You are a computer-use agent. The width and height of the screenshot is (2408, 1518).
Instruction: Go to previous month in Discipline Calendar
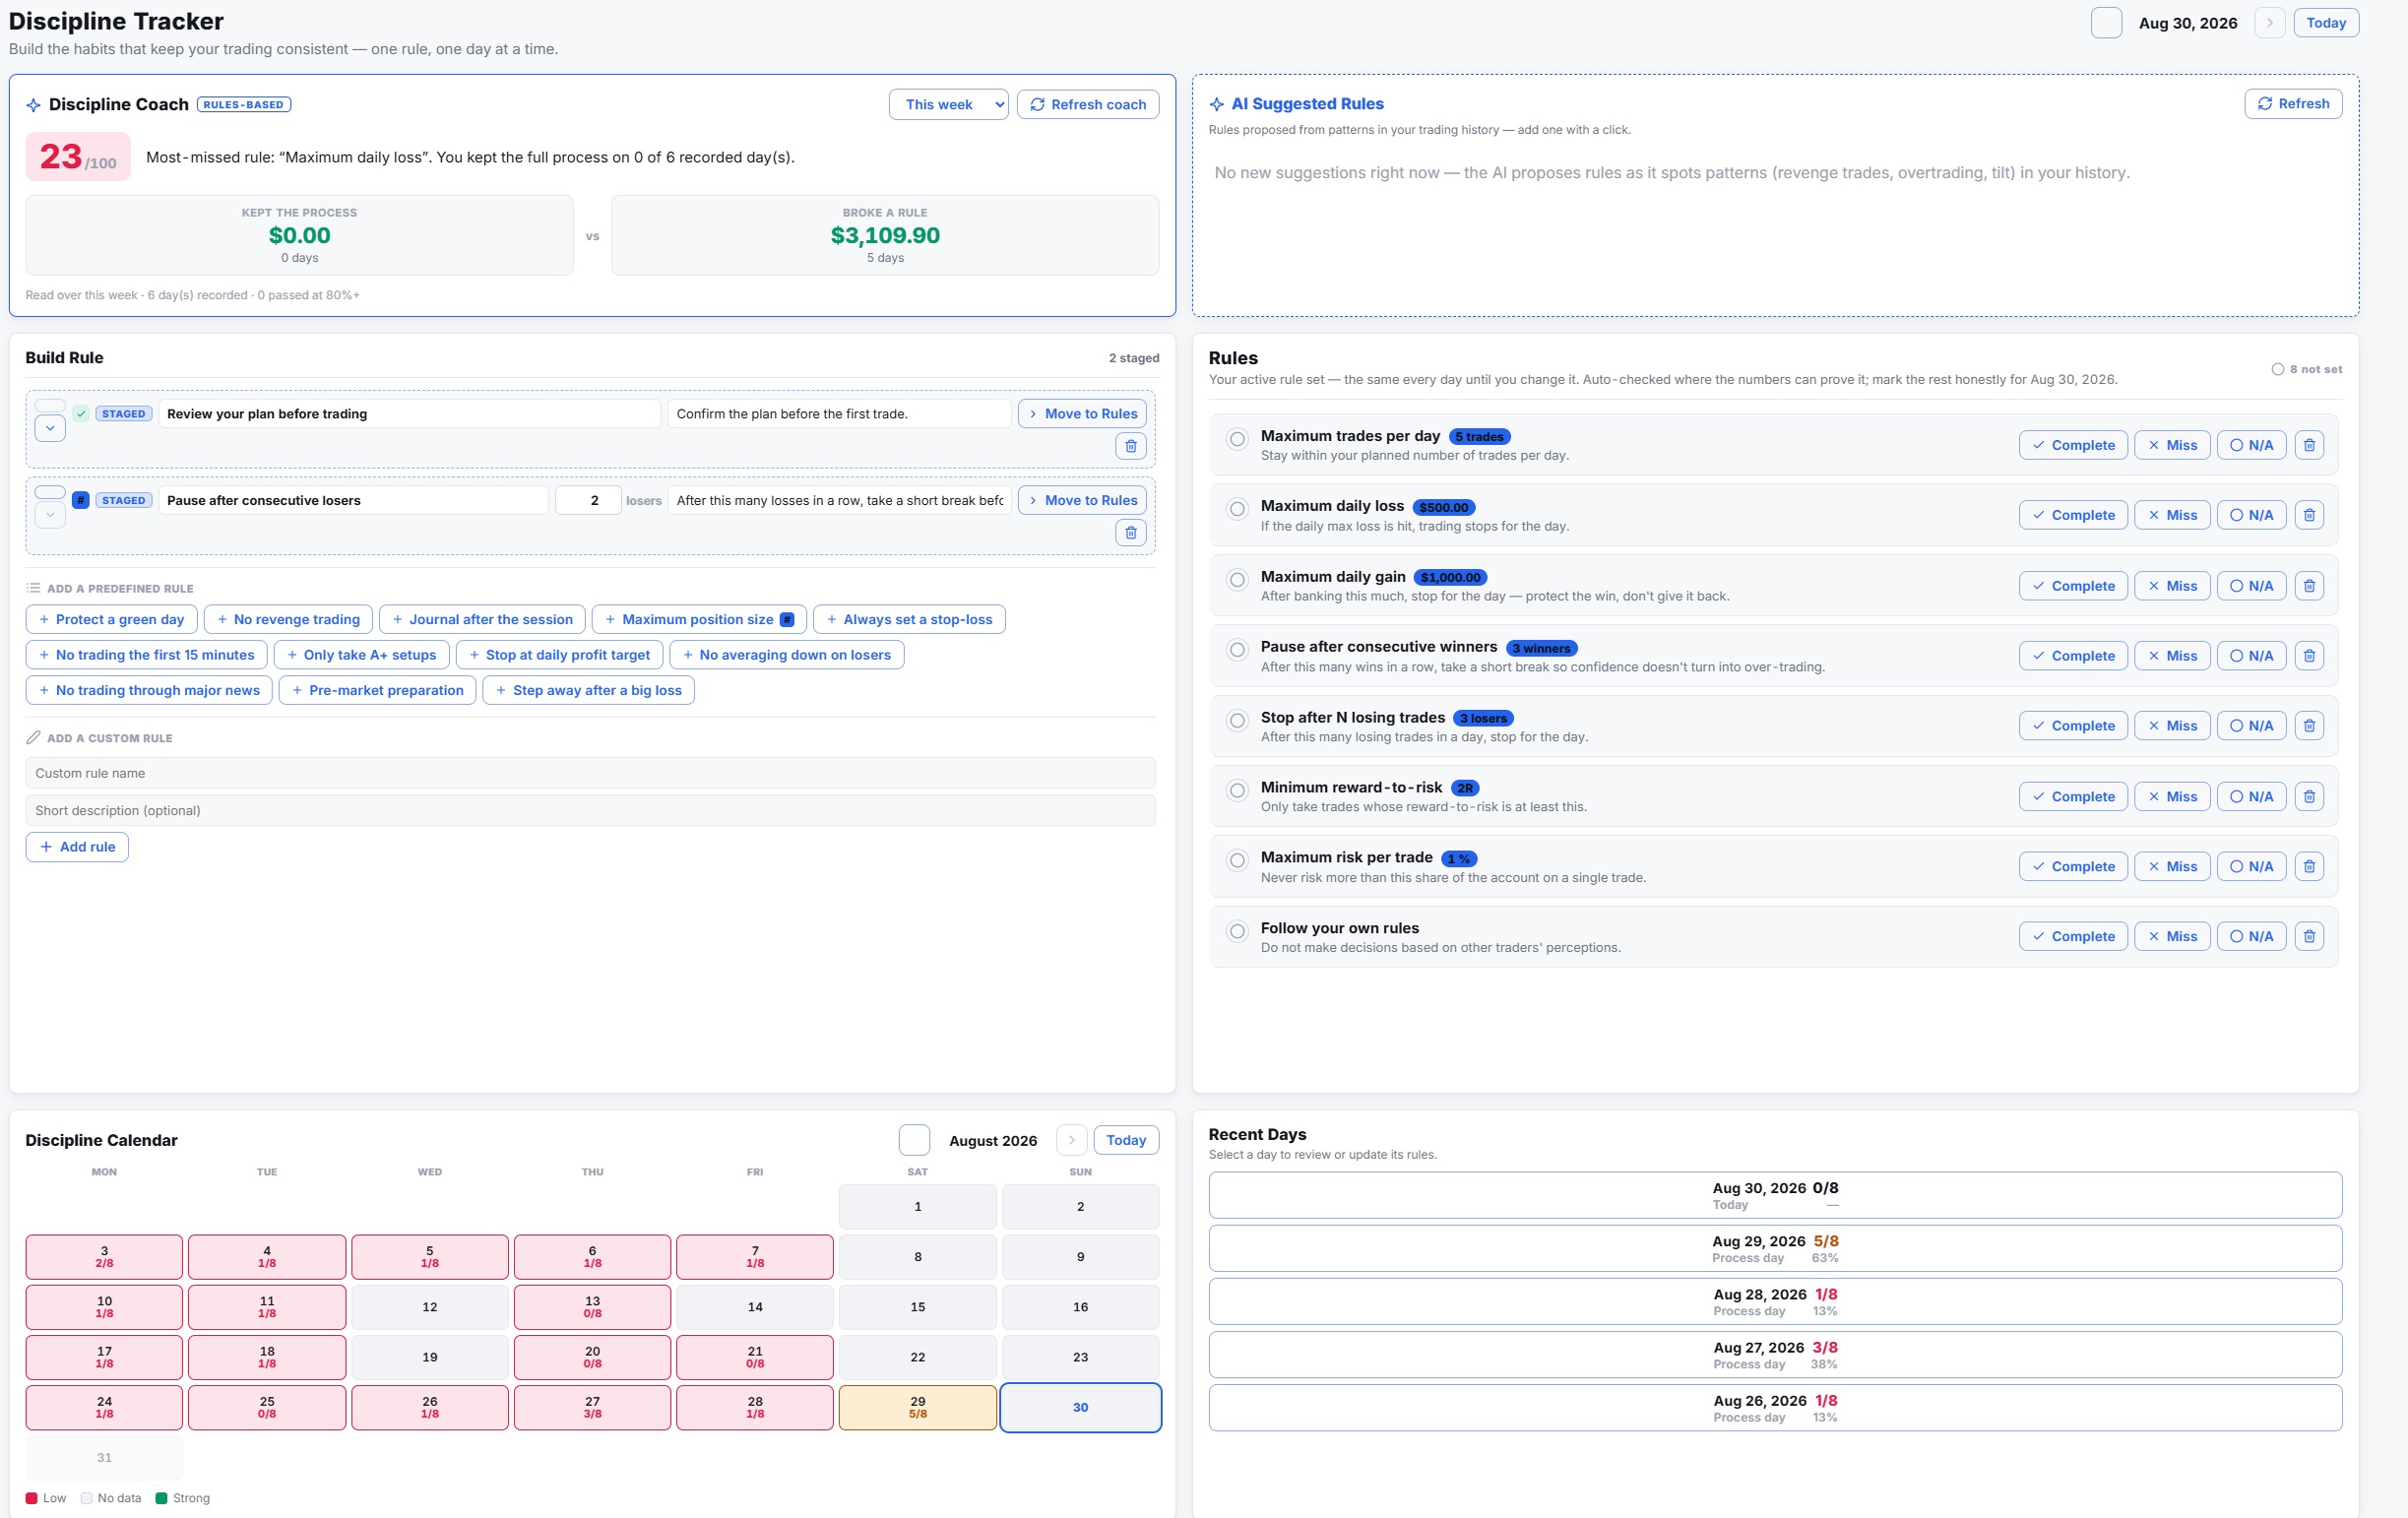coord(914,1140)
